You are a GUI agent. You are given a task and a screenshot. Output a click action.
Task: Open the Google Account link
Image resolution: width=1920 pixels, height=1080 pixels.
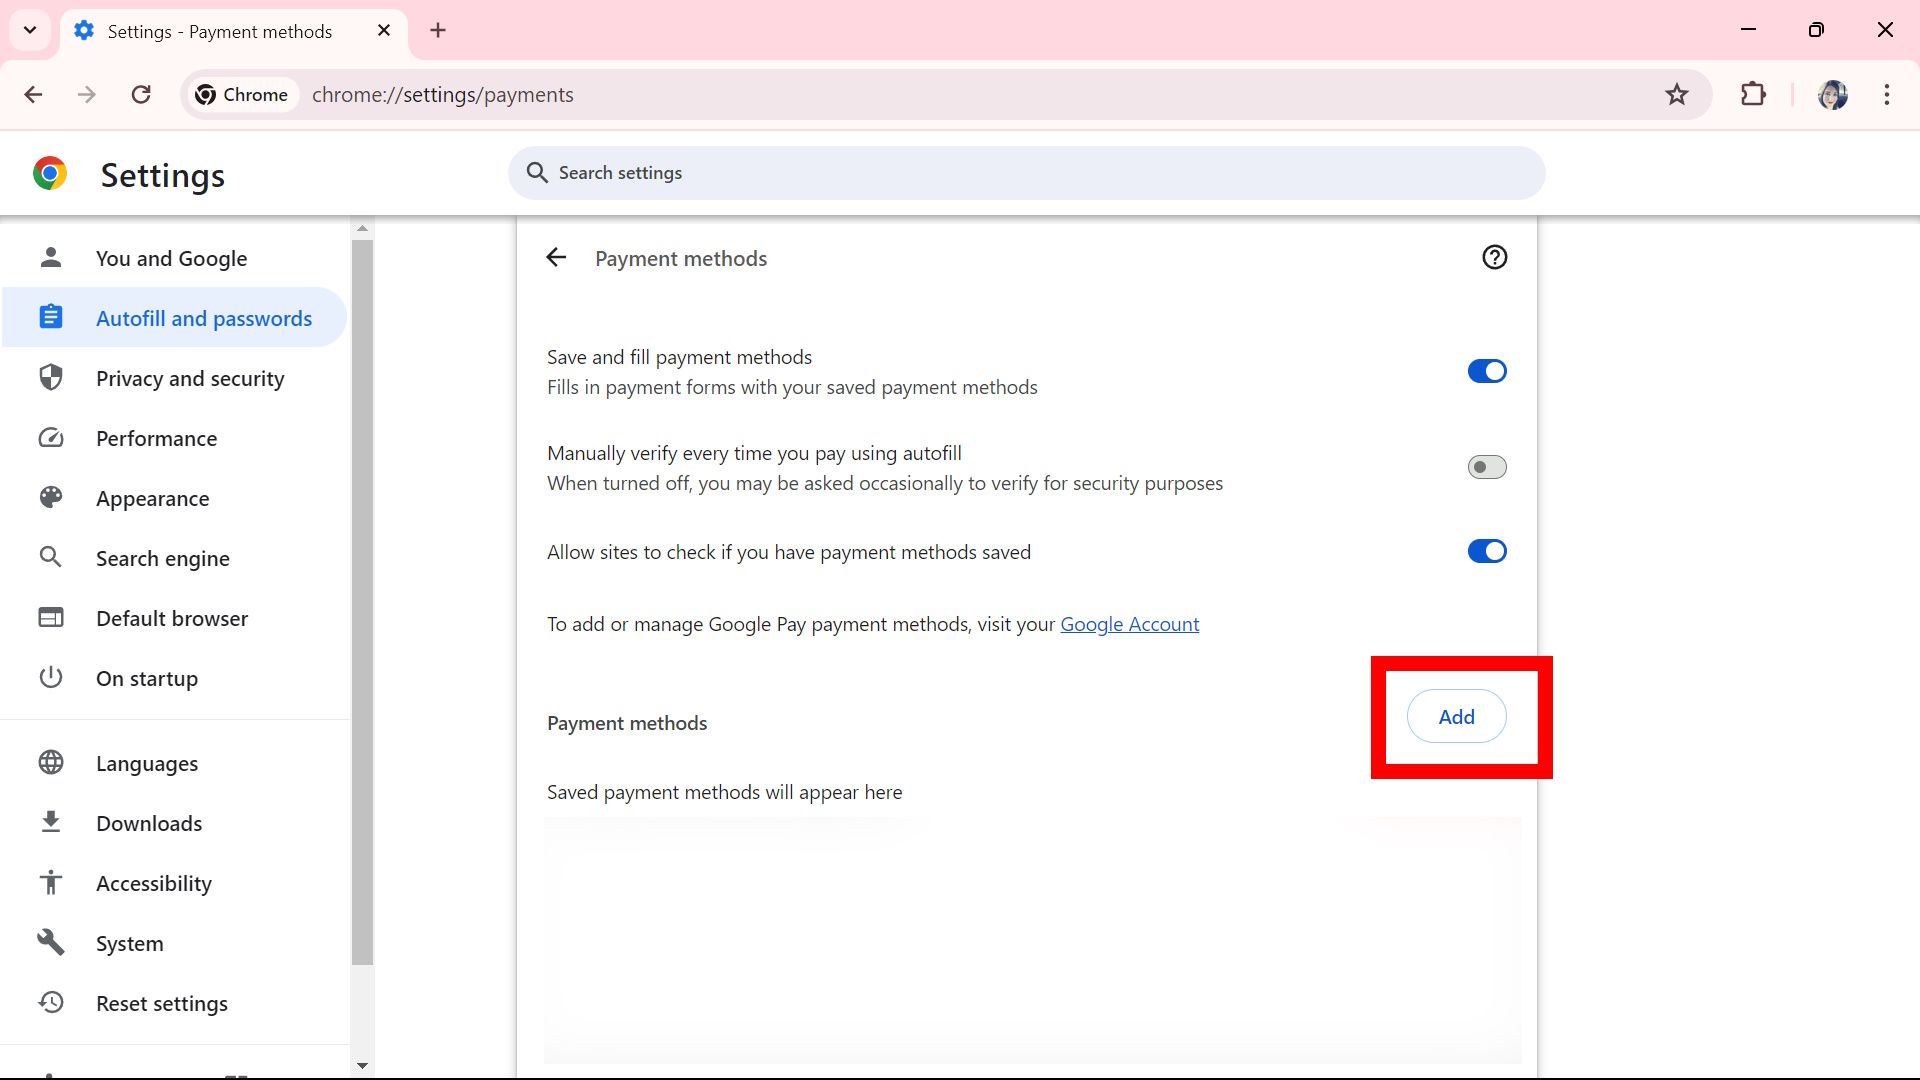point(1129,623)
